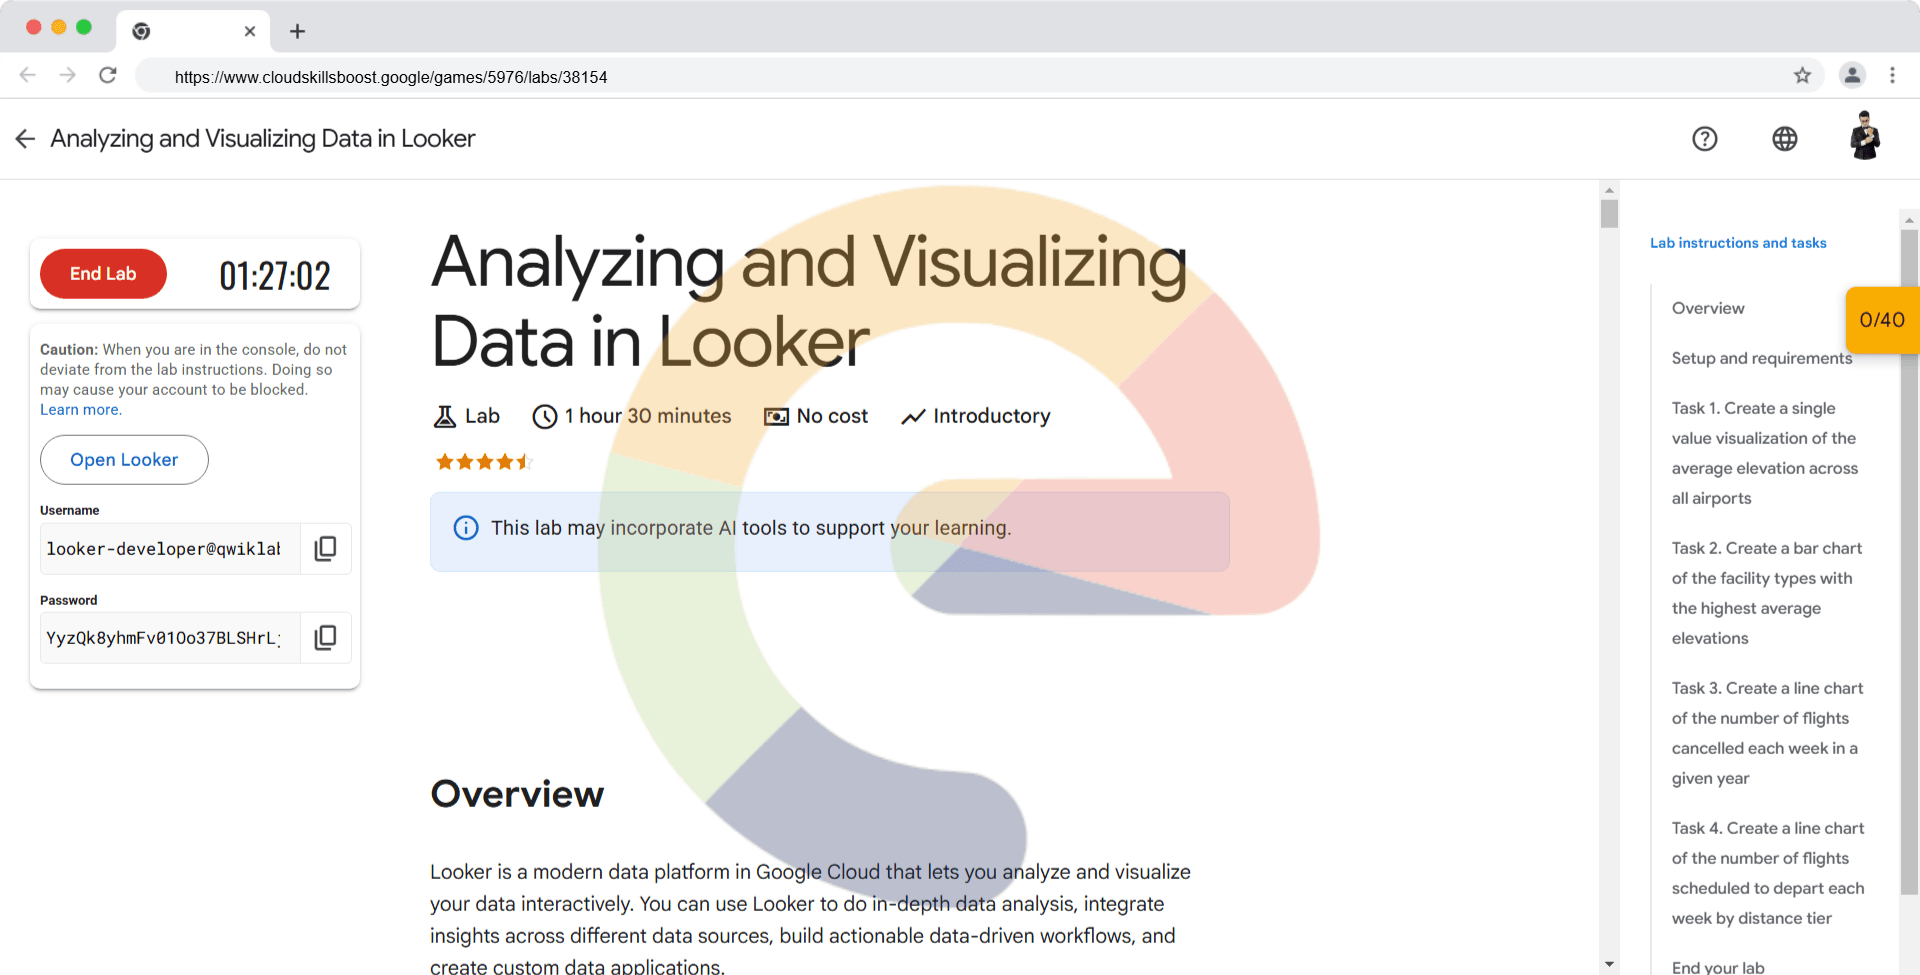Follow the Learn more link

[80, 410]
